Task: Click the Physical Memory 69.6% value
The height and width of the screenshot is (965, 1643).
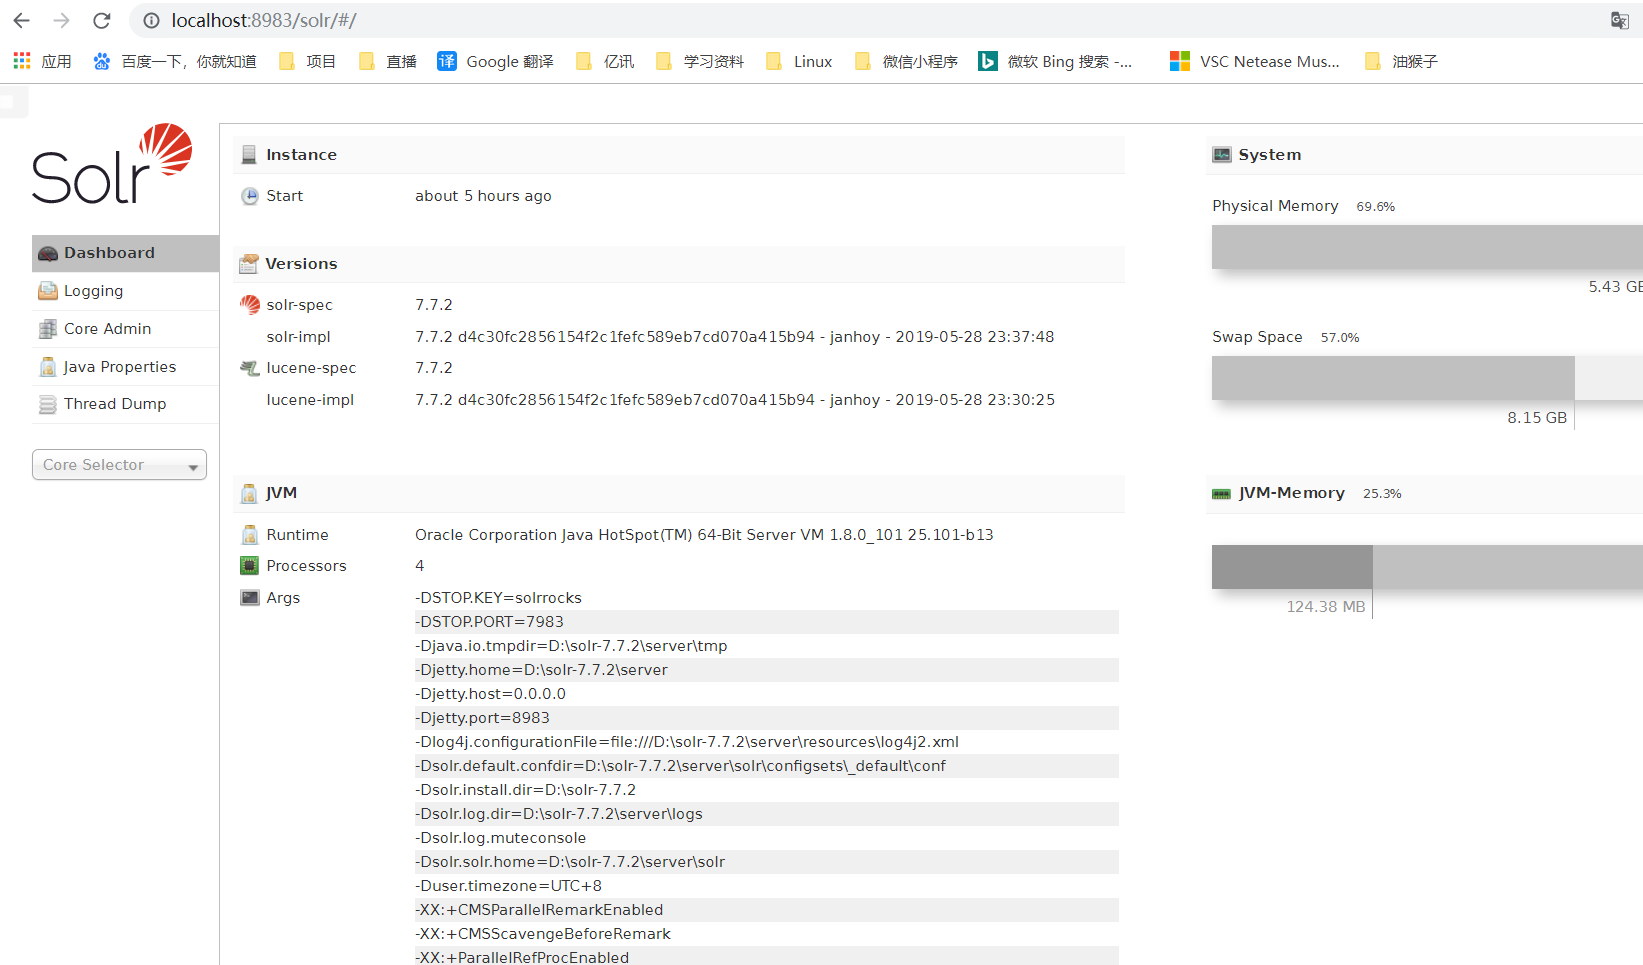Action: tap(1375, 207)
